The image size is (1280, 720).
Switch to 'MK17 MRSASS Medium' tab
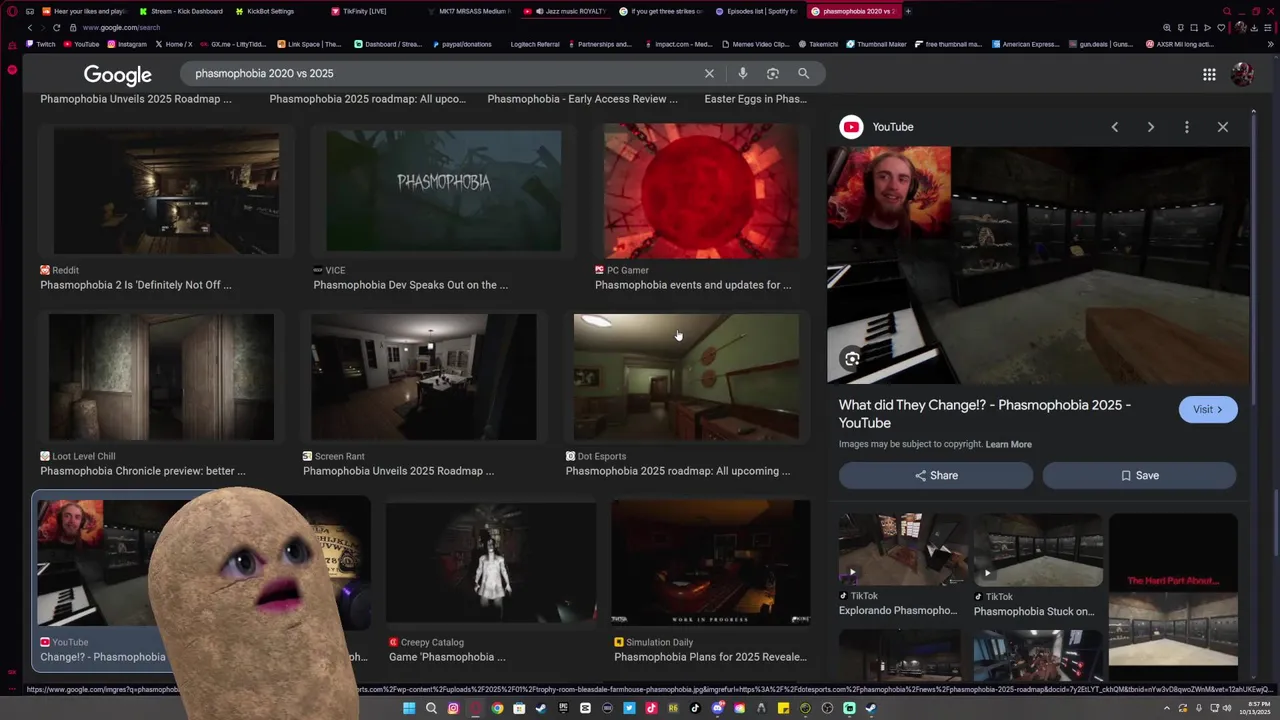point(470,11)
